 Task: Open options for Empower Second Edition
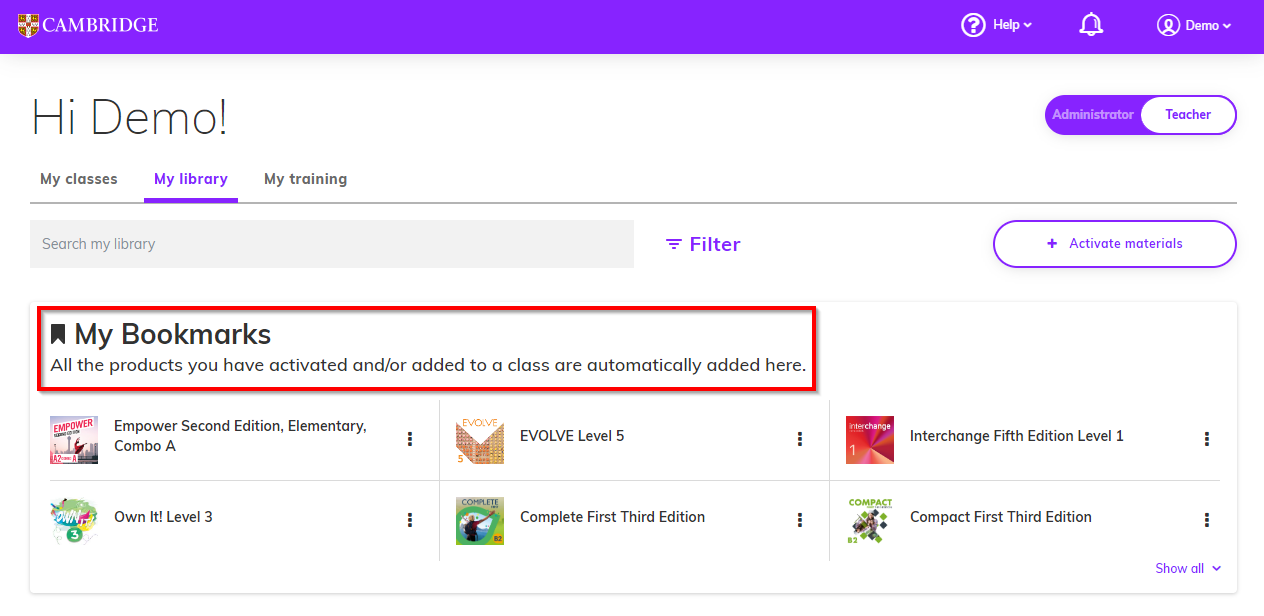(x=410, y=439)
